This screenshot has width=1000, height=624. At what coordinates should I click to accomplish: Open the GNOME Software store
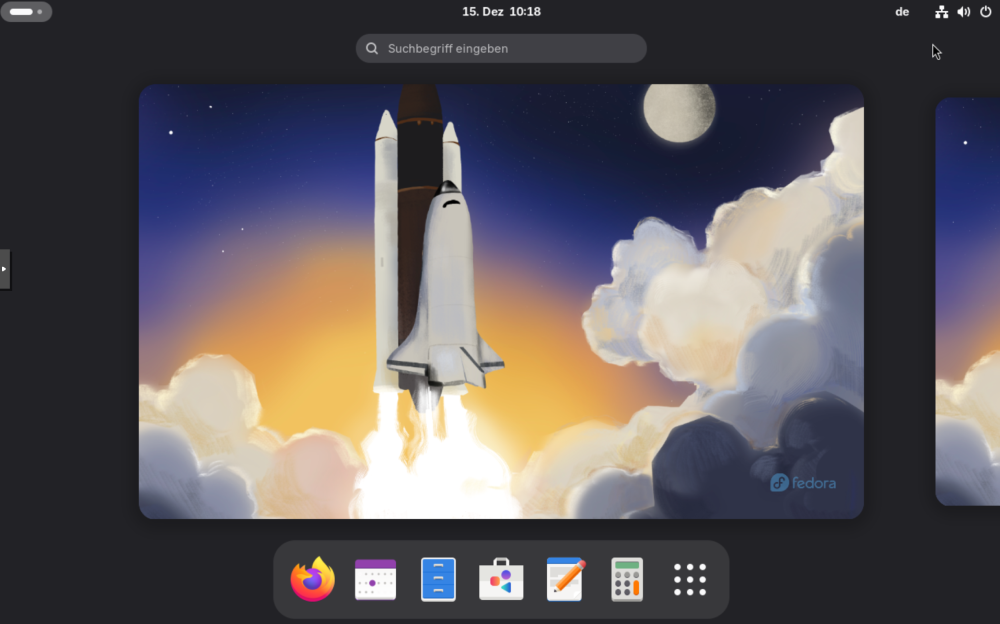(x=500, y=579)
